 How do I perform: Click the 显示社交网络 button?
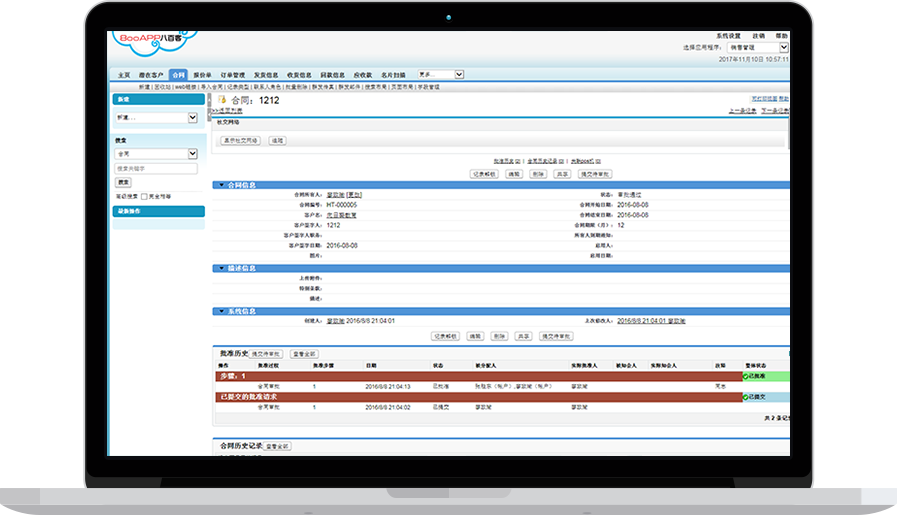241,141
